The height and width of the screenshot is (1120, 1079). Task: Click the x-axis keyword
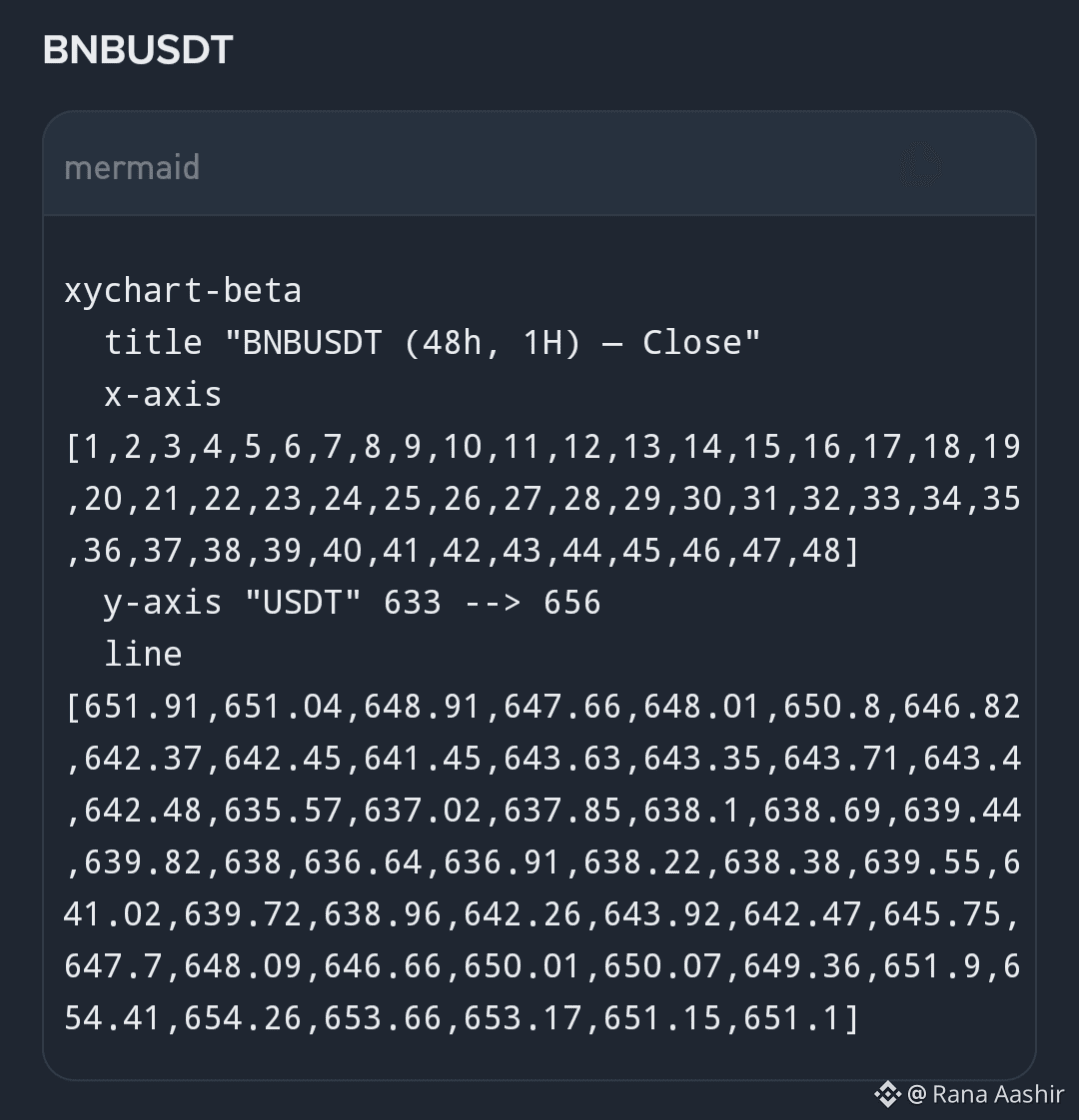pyautogui.click(x=163, y=394)
